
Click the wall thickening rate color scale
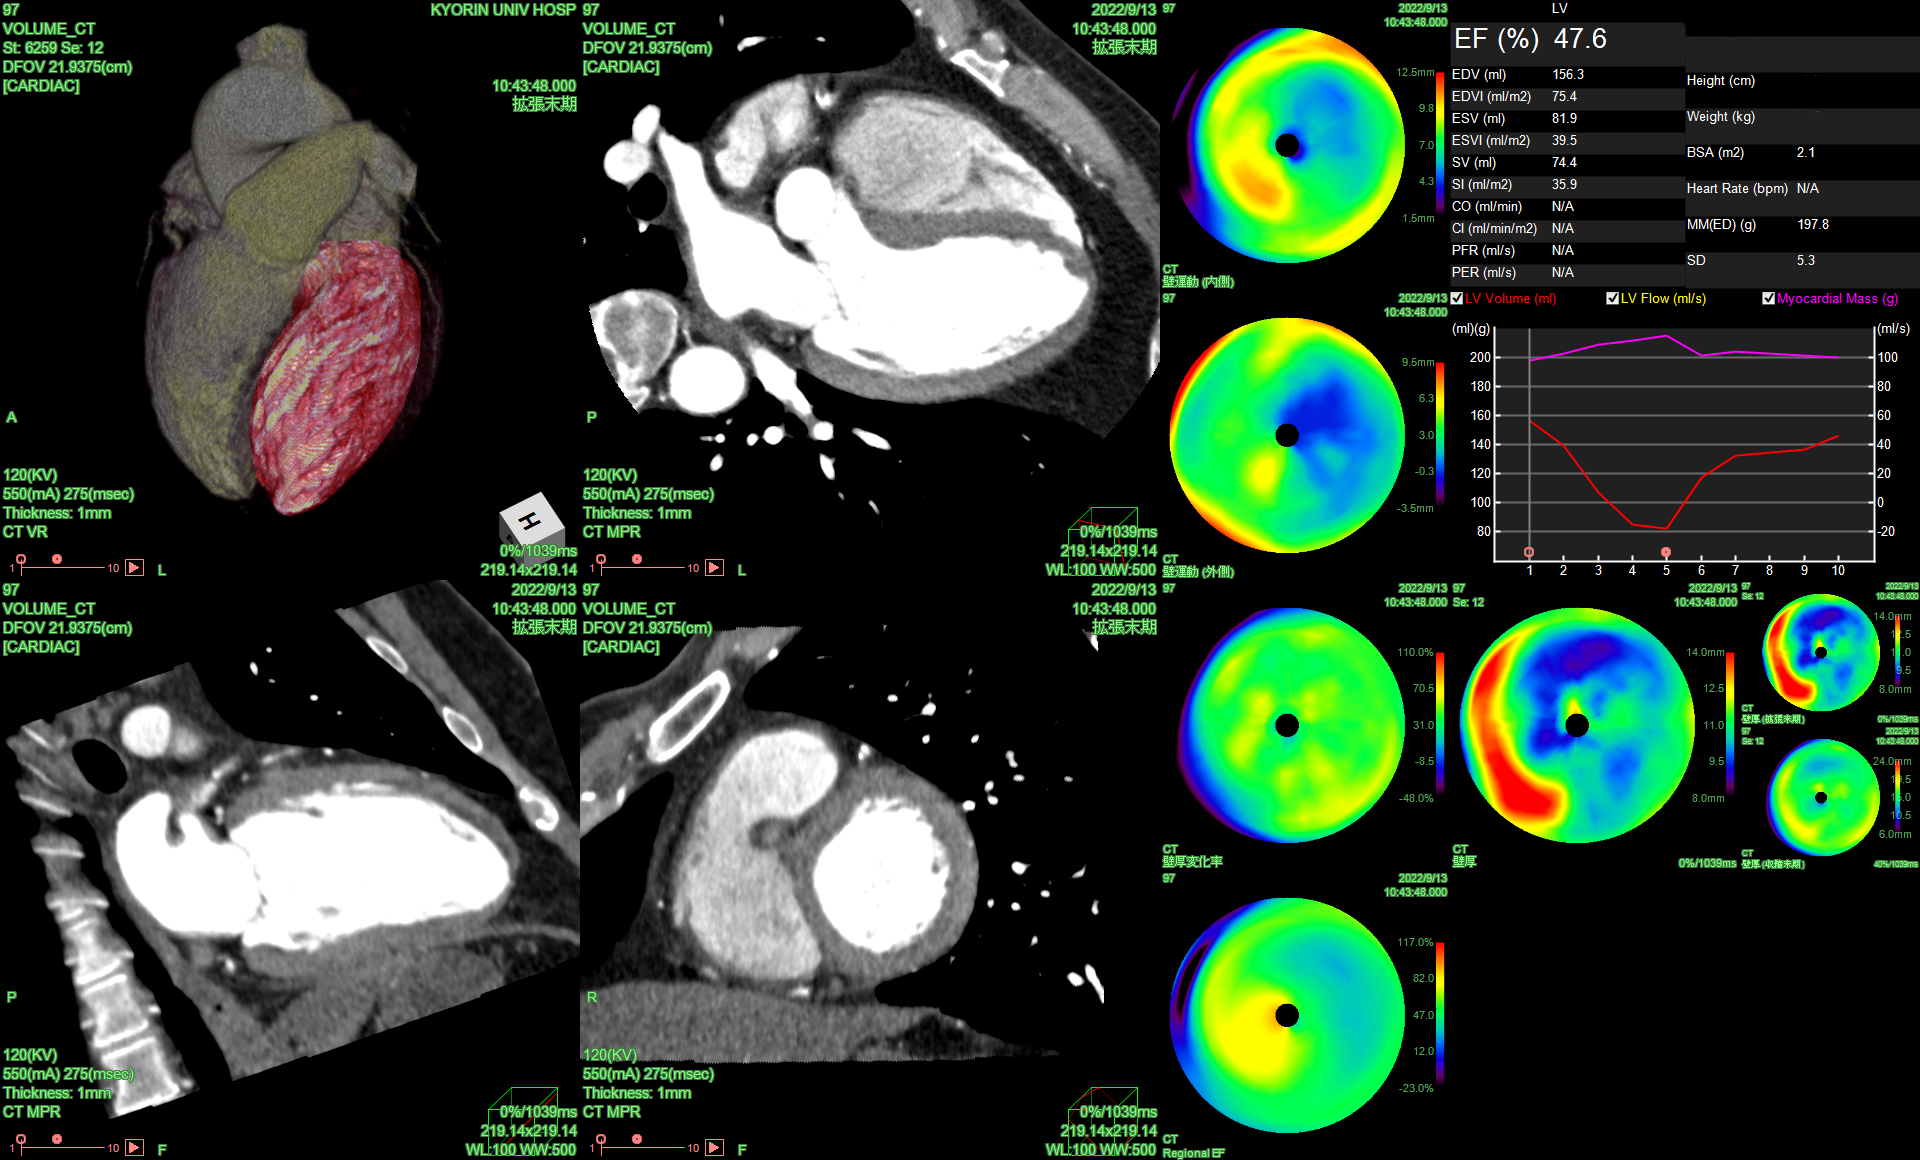(x=1440, y=725)
